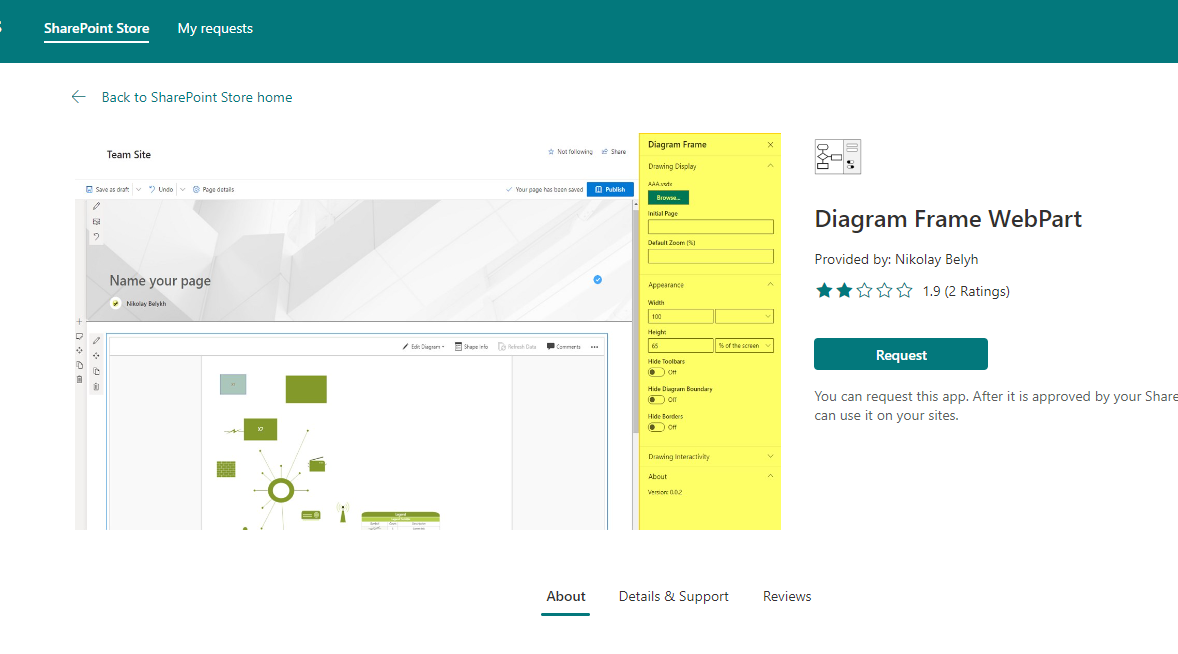Go to the SharePoint Store tab
Viewport: 1178px width, 654px height.
pyautogui.click(x=96, y=29)
